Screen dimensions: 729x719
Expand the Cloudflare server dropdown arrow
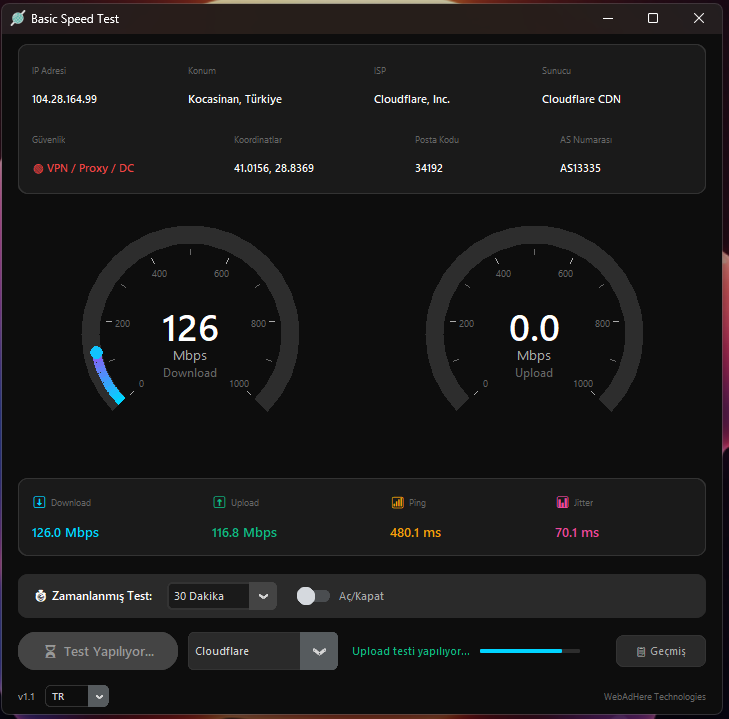319,651
